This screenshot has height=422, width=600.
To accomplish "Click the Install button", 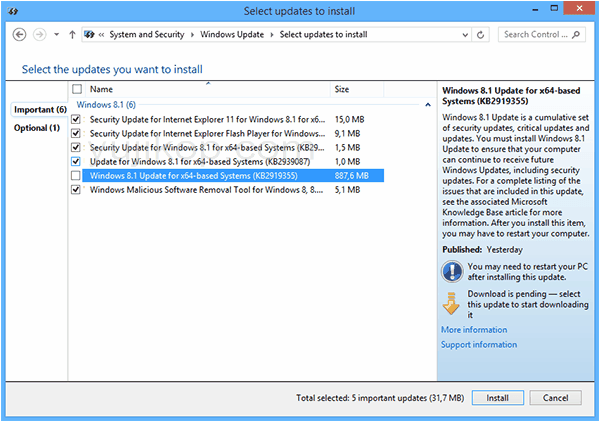I will click(497, 398).
